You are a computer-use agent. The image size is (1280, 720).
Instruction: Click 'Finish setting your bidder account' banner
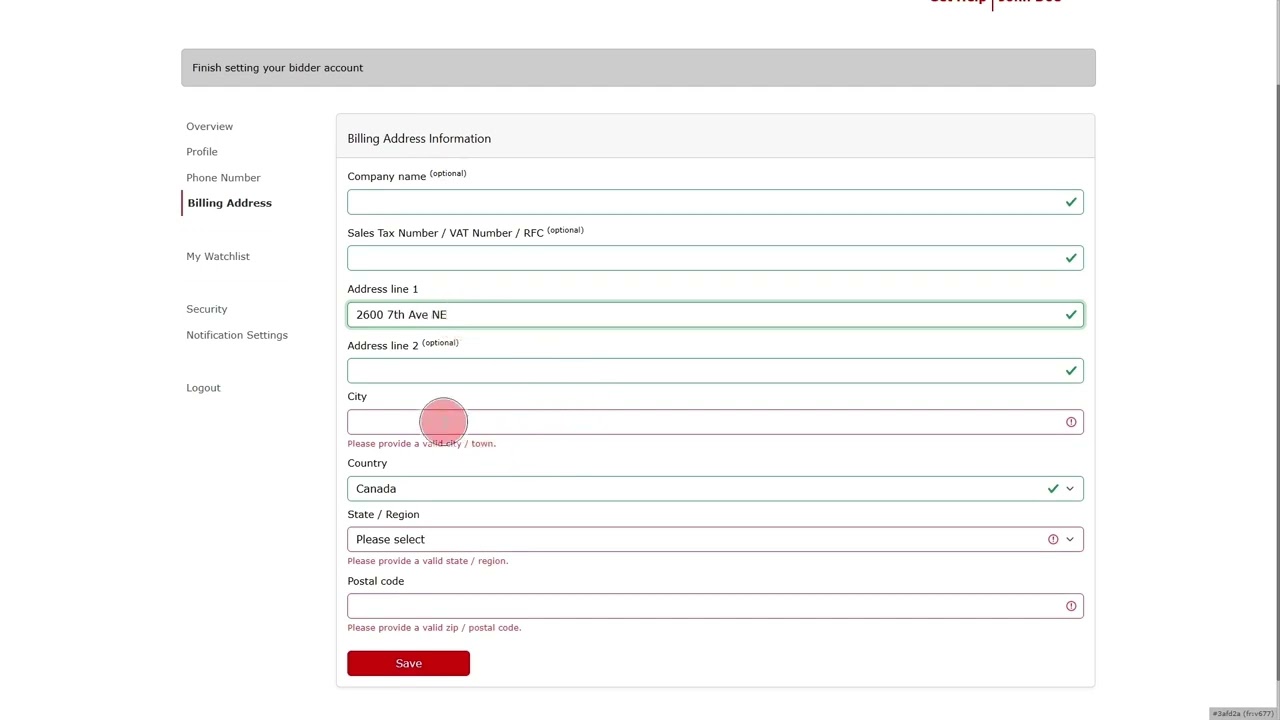(638, 67)
